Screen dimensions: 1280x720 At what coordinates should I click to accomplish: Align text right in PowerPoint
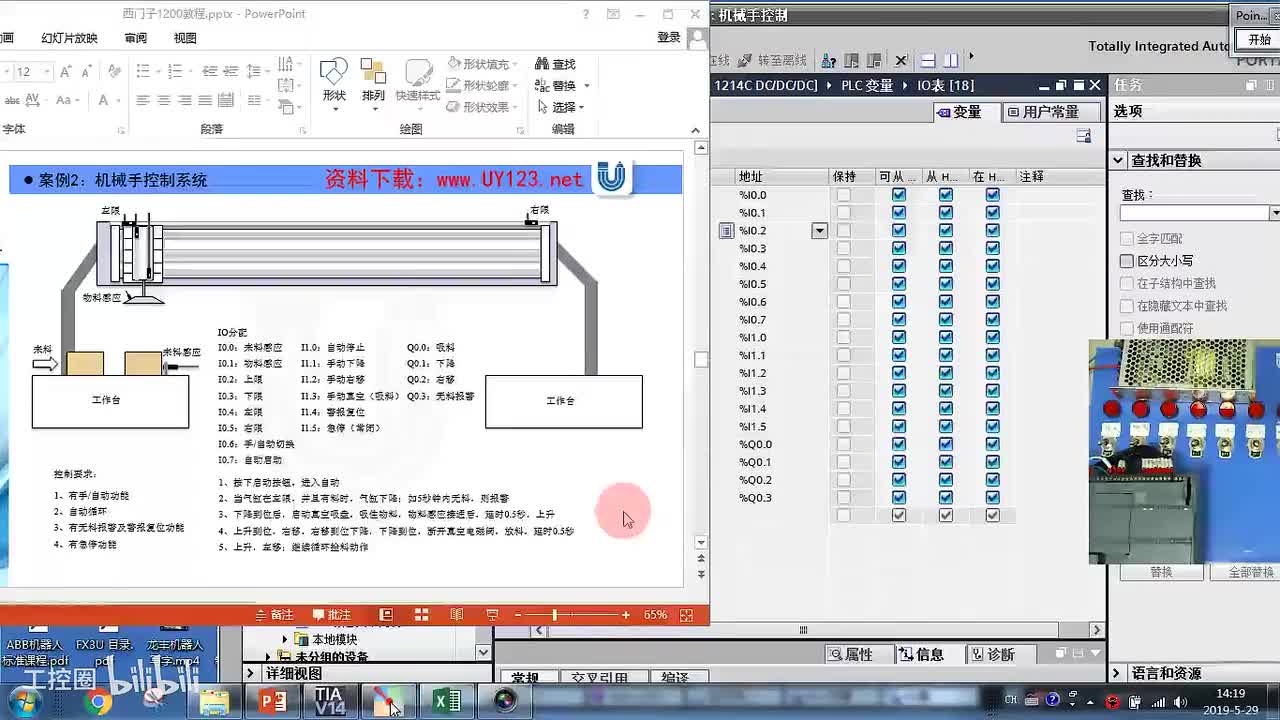(185, 101)
